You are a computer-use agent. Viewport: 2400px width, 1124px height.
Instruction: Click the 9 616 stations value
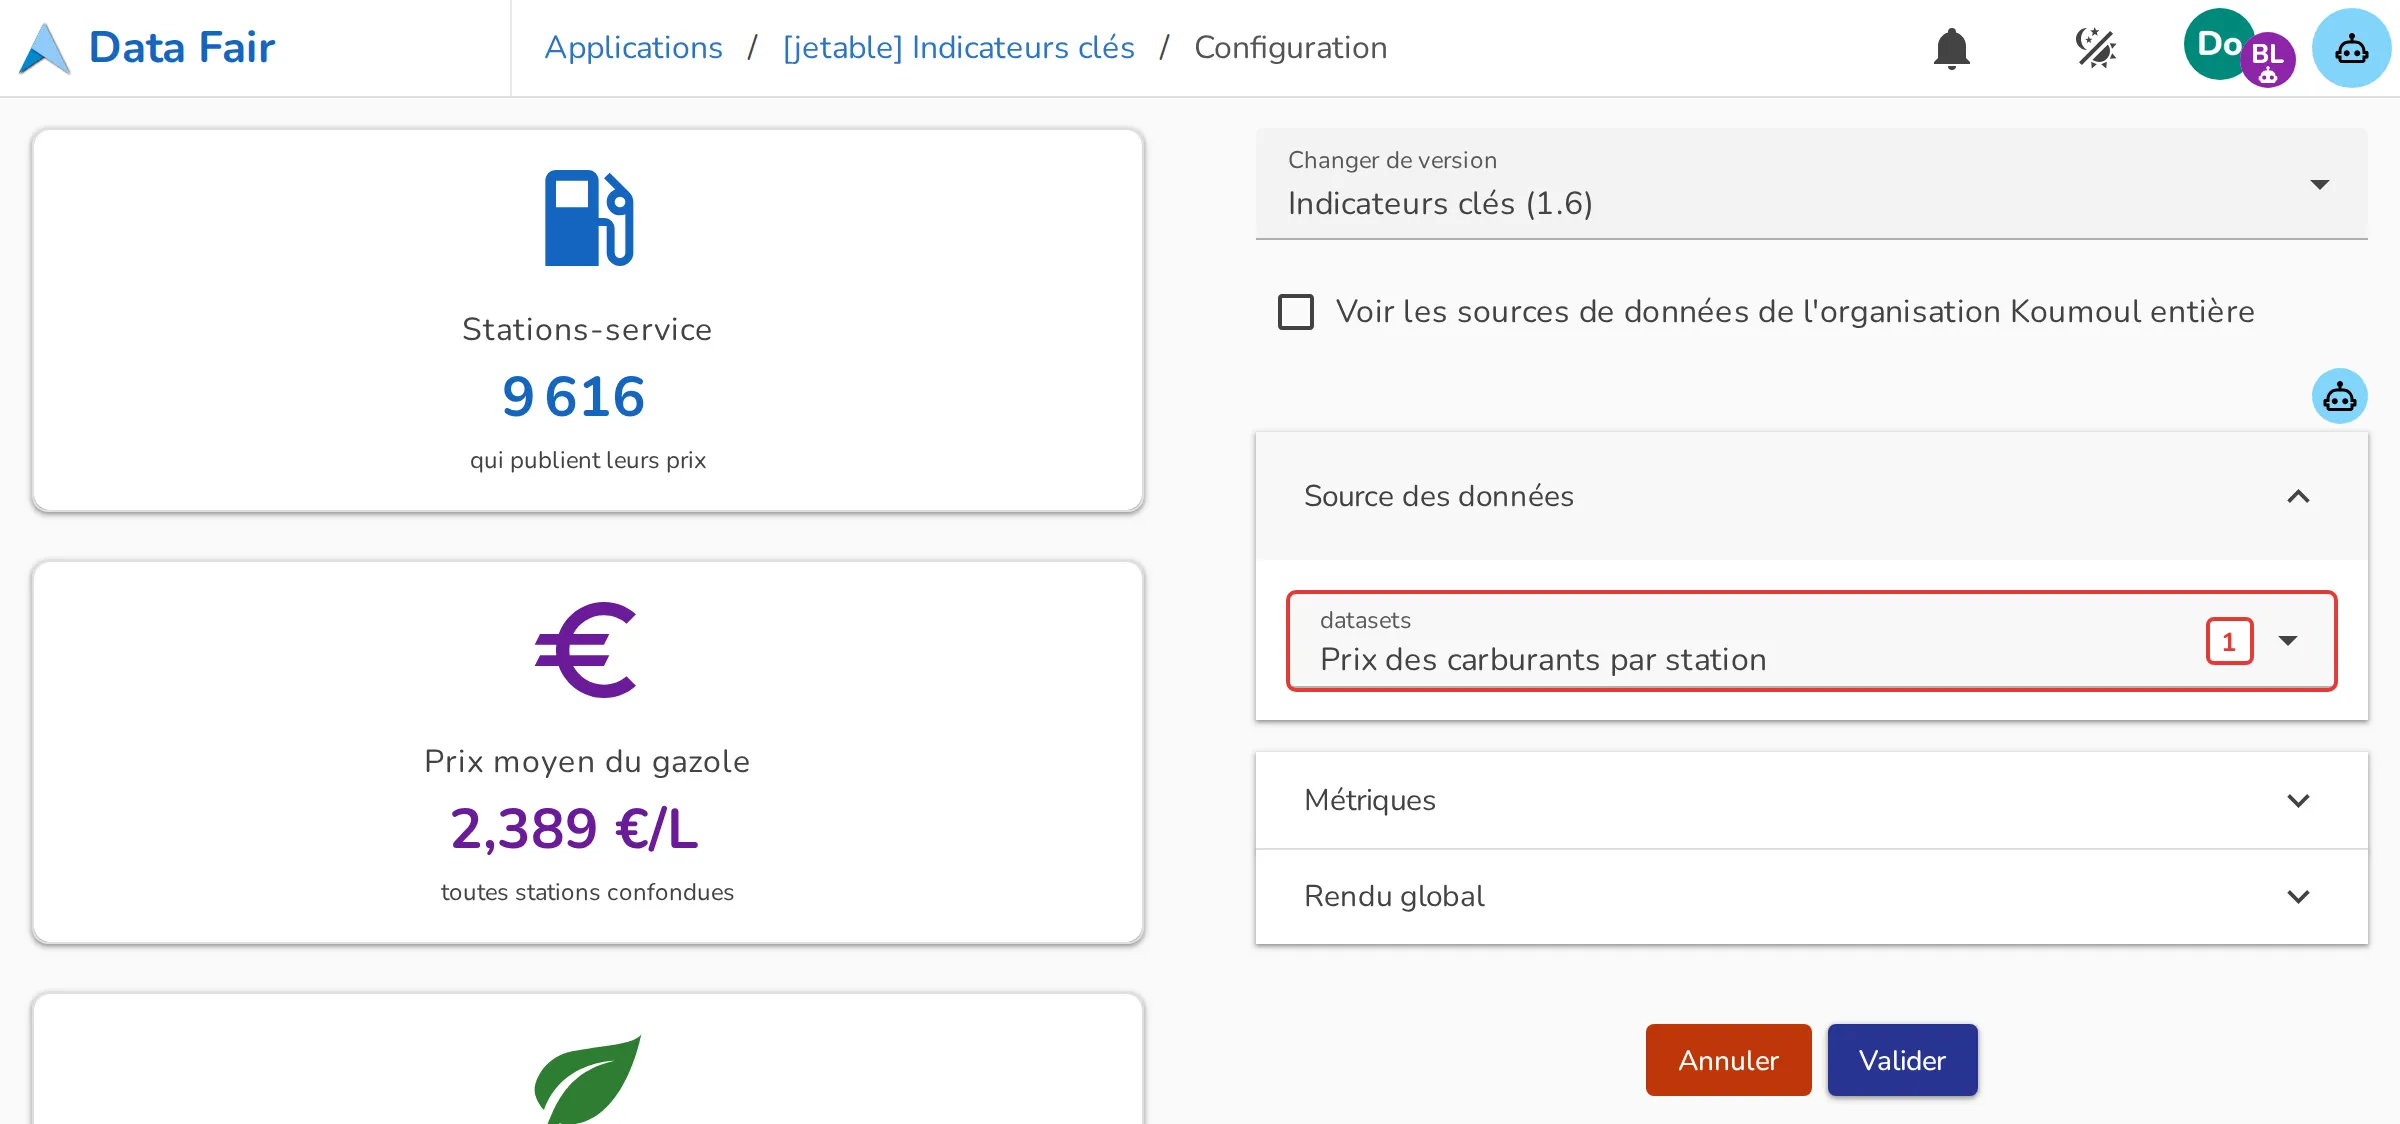pos(573,396)
